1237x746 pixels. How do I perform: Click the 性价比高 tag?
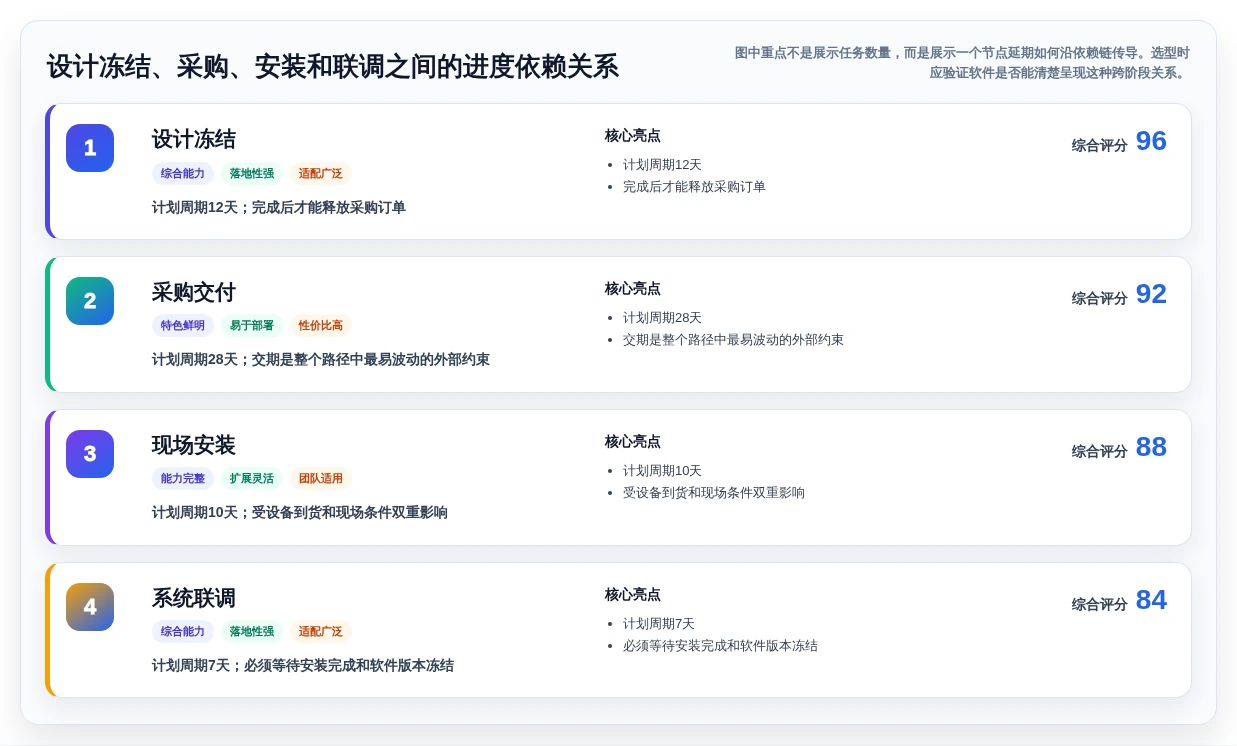[321, 326]
